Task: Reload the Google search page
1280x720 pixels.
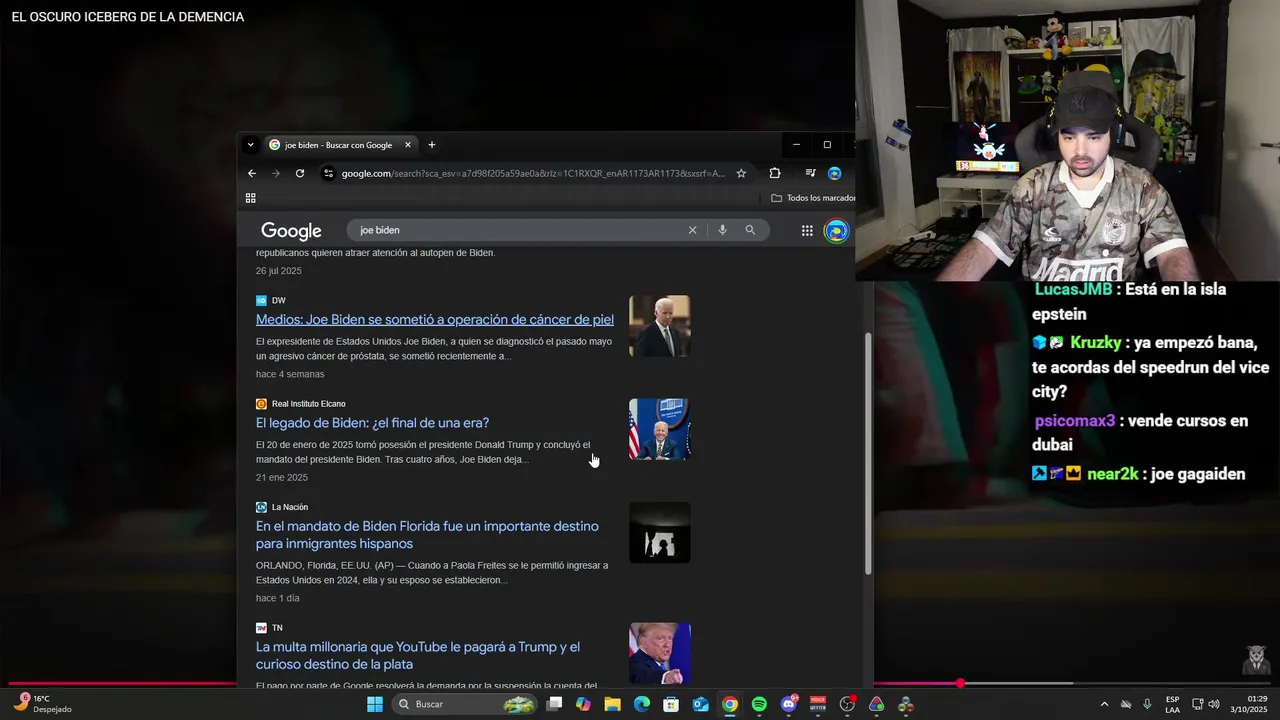Action: [300, 173]
